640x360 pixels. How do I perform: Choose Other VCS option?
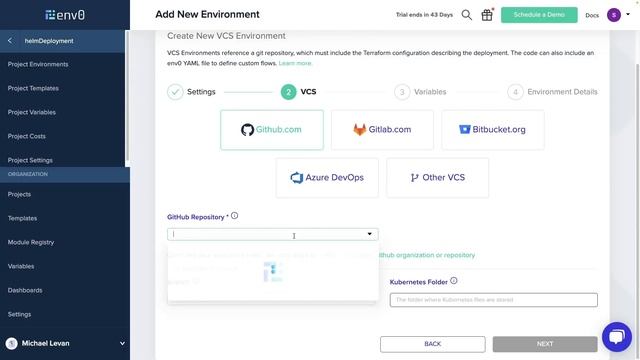[437, 178]
